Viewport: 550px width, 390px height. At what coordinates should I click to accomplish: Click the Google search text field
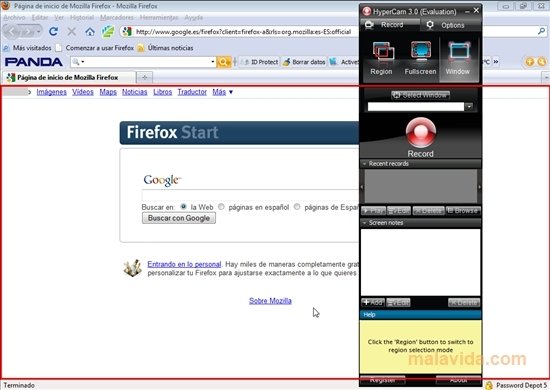[x=250, y=195]
